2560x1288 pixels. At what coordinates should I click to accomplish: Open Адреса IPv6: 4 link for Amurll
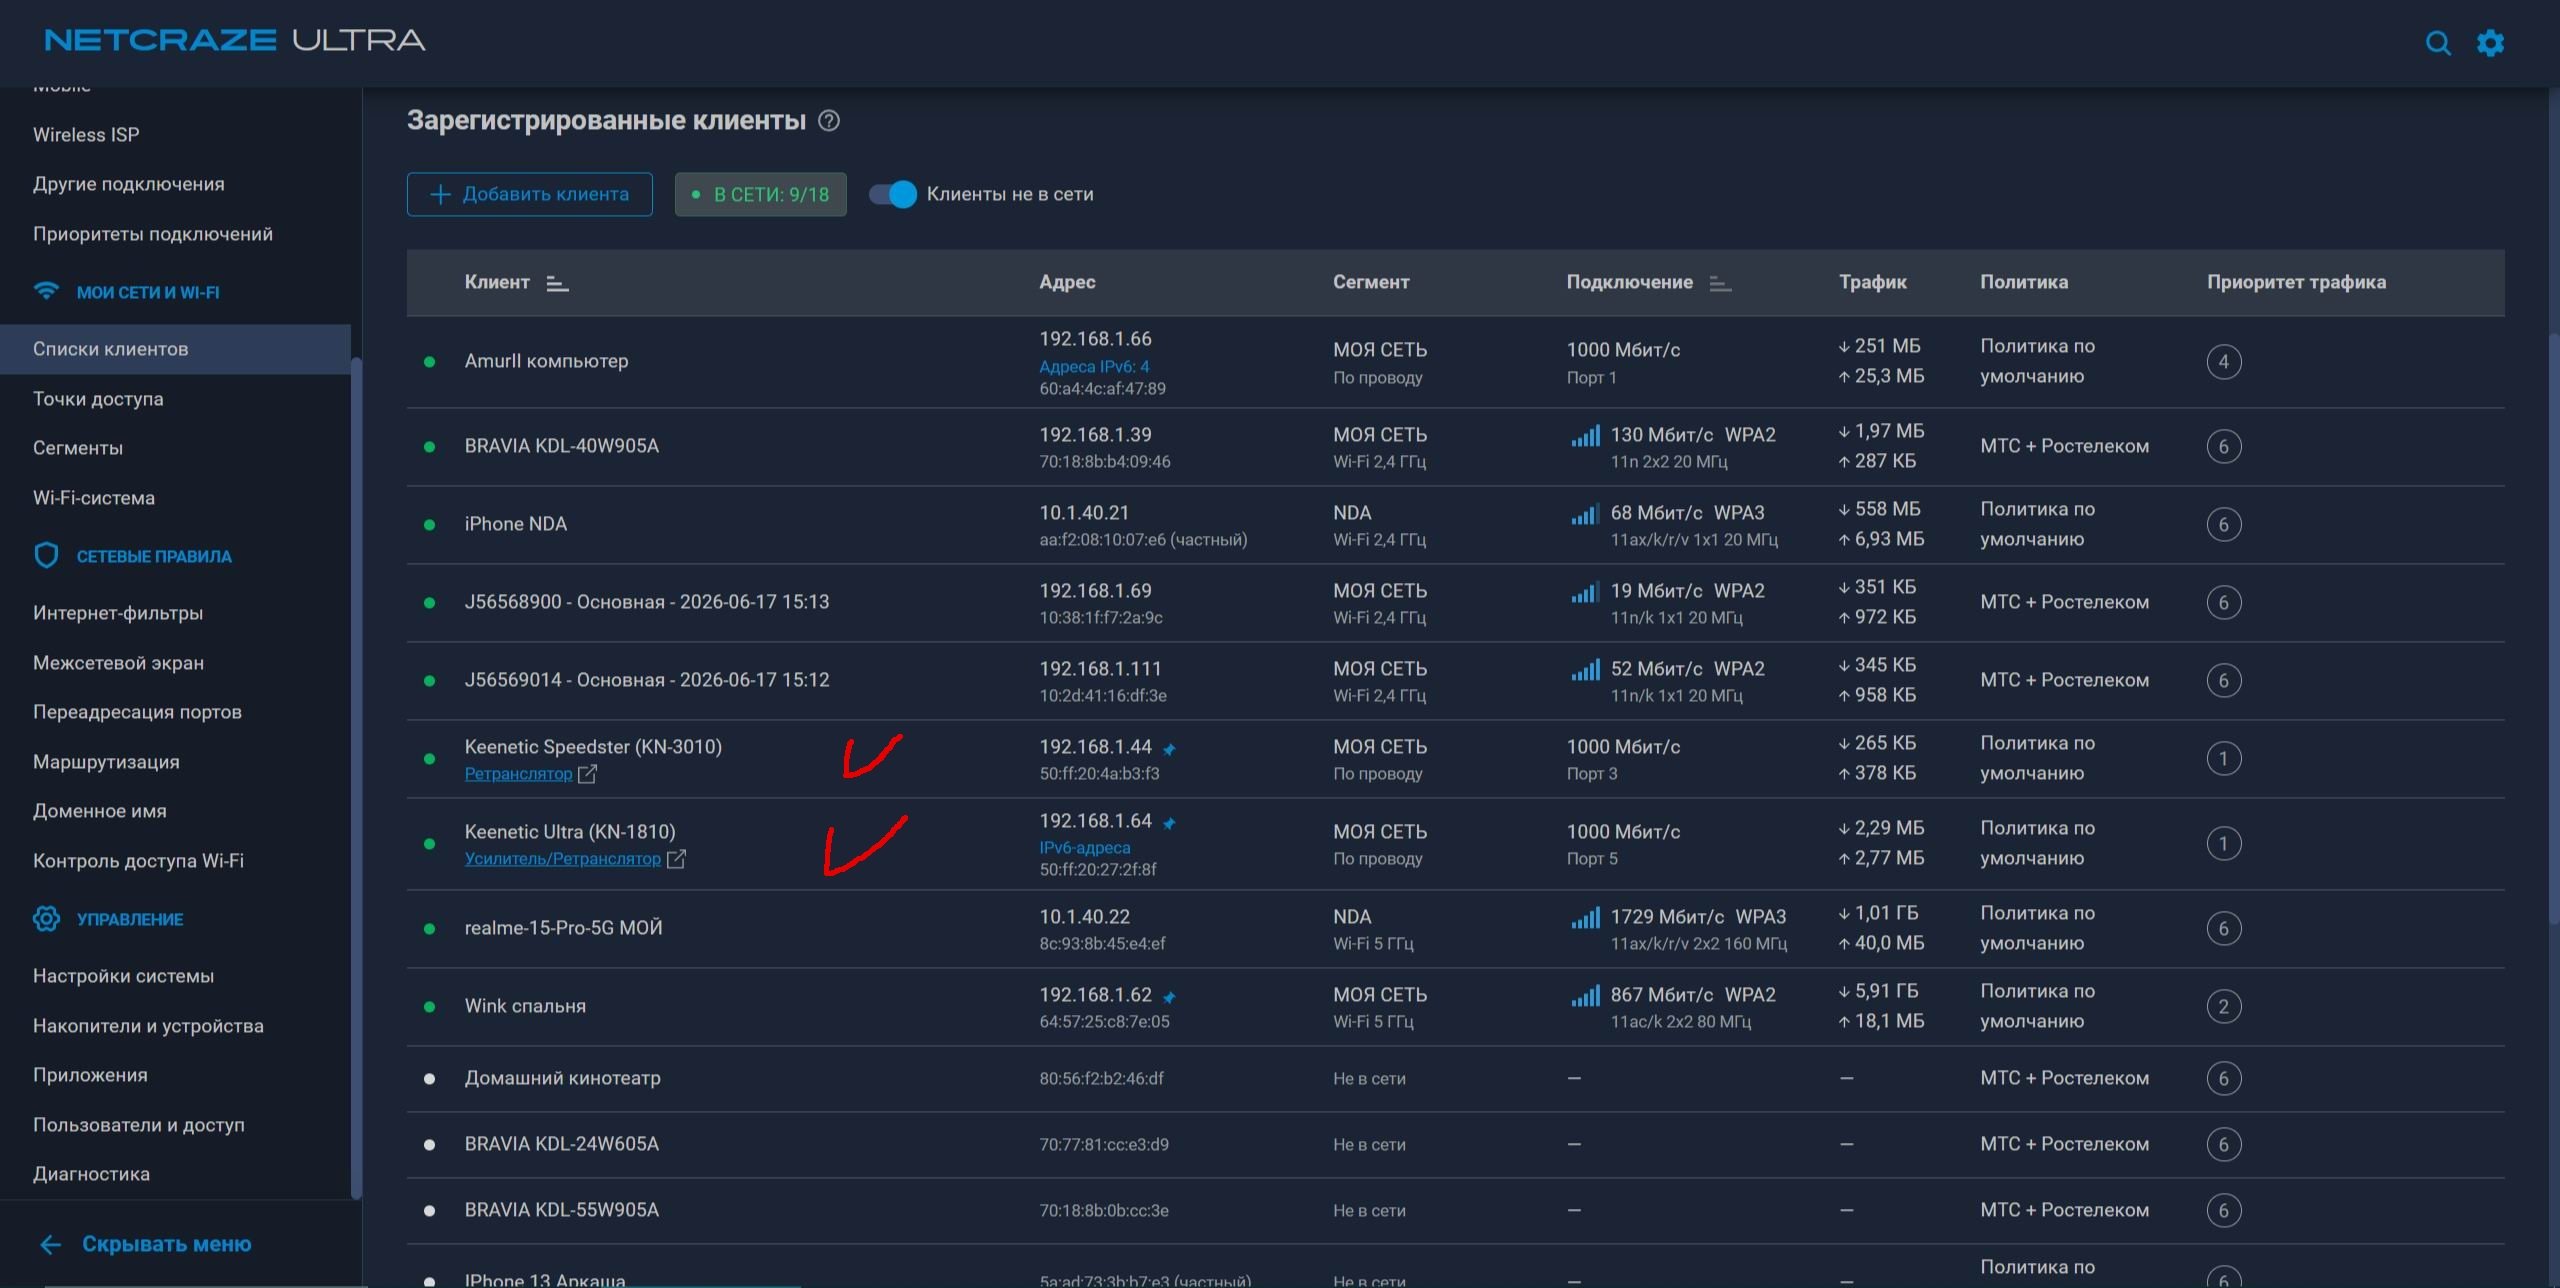tap(1094, 367)
